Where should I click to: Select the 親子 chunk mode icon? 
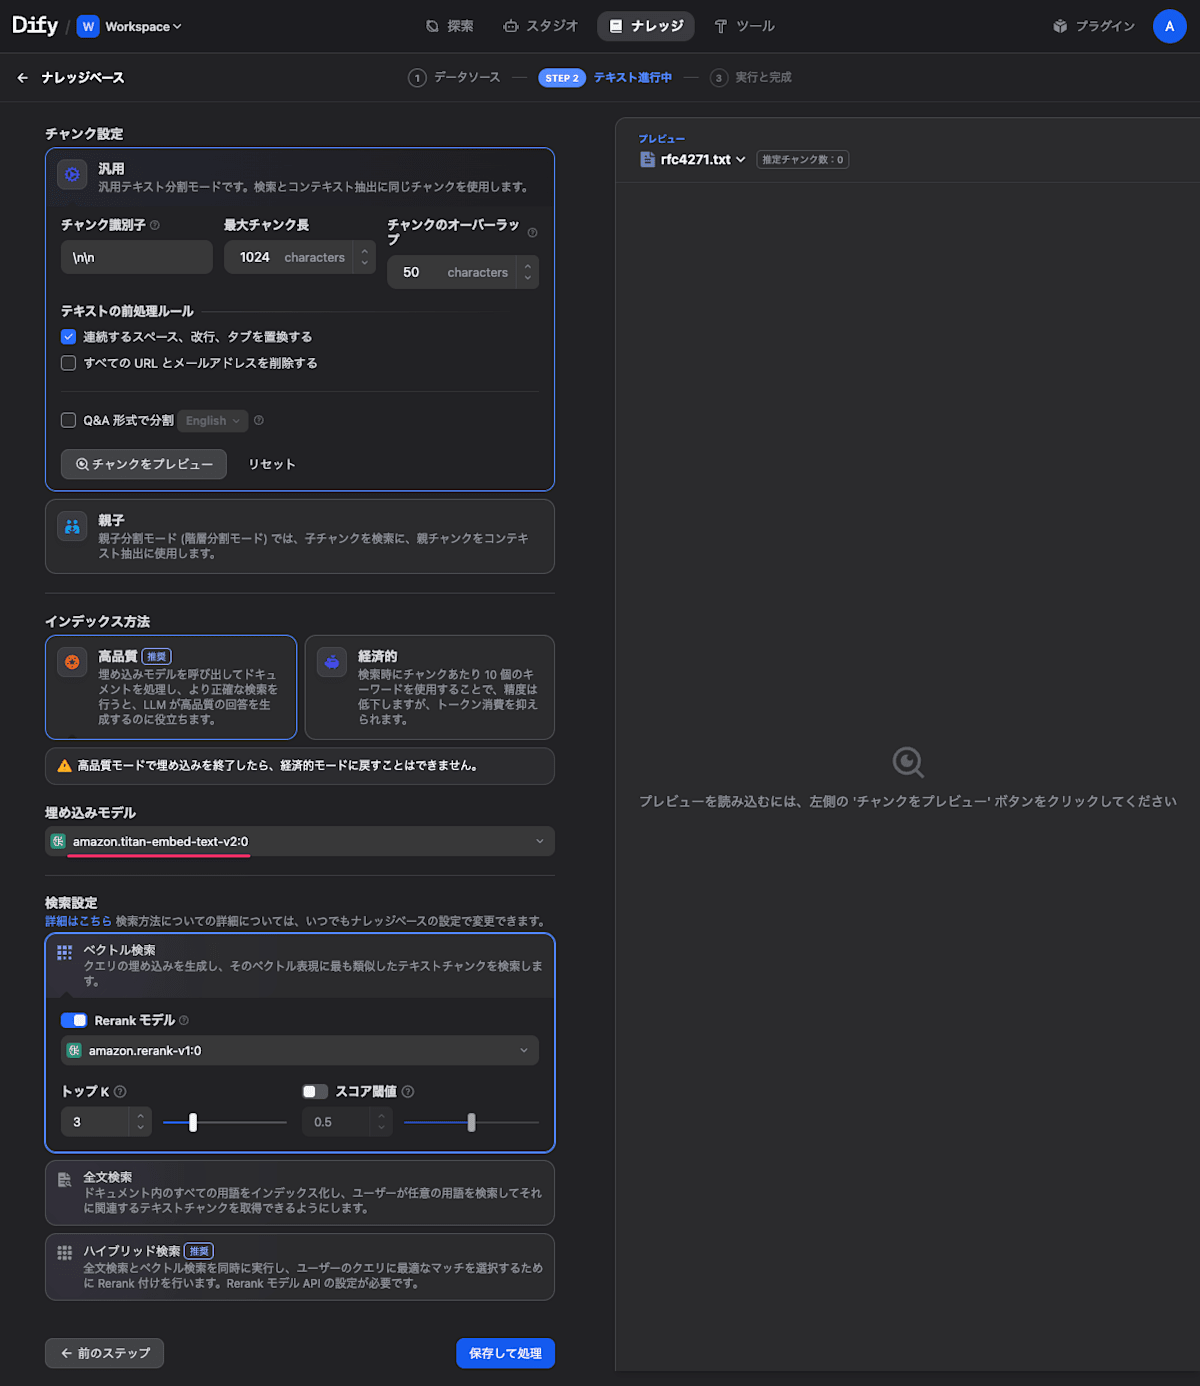(x=72, y=526)
